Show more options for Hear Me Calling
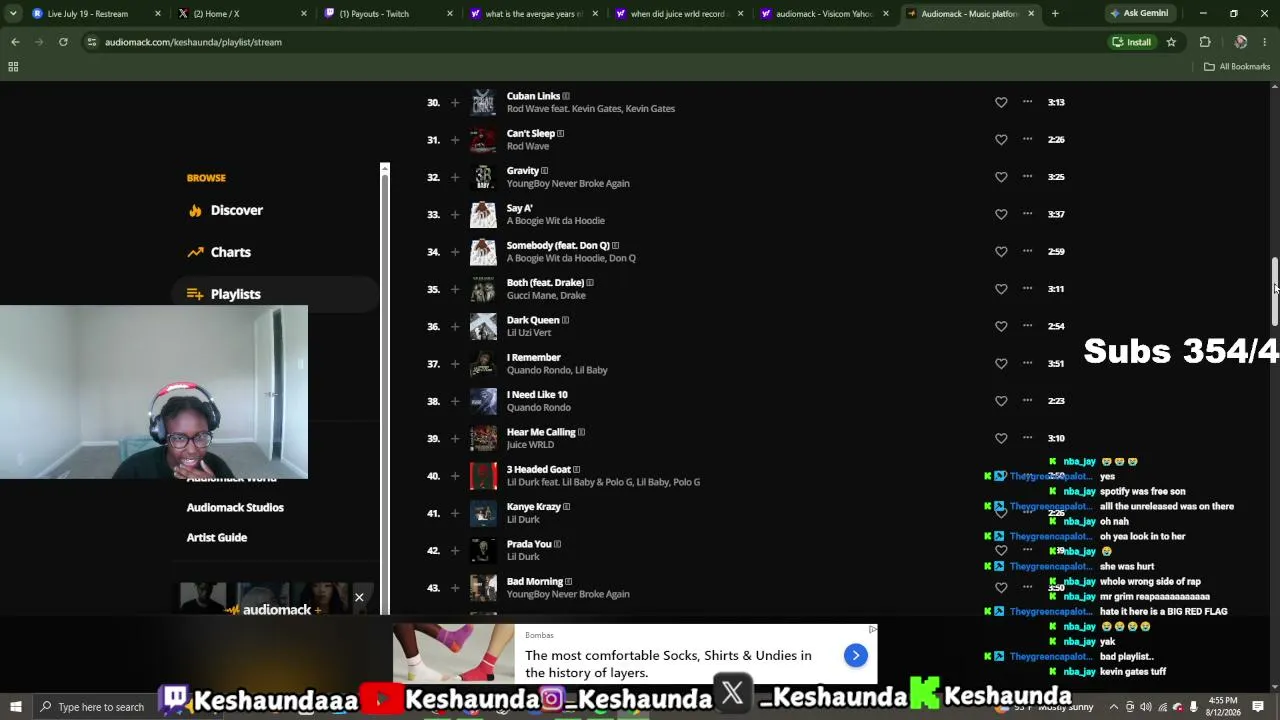Viewport: 1280px width, 720px height. point(1027,438)
